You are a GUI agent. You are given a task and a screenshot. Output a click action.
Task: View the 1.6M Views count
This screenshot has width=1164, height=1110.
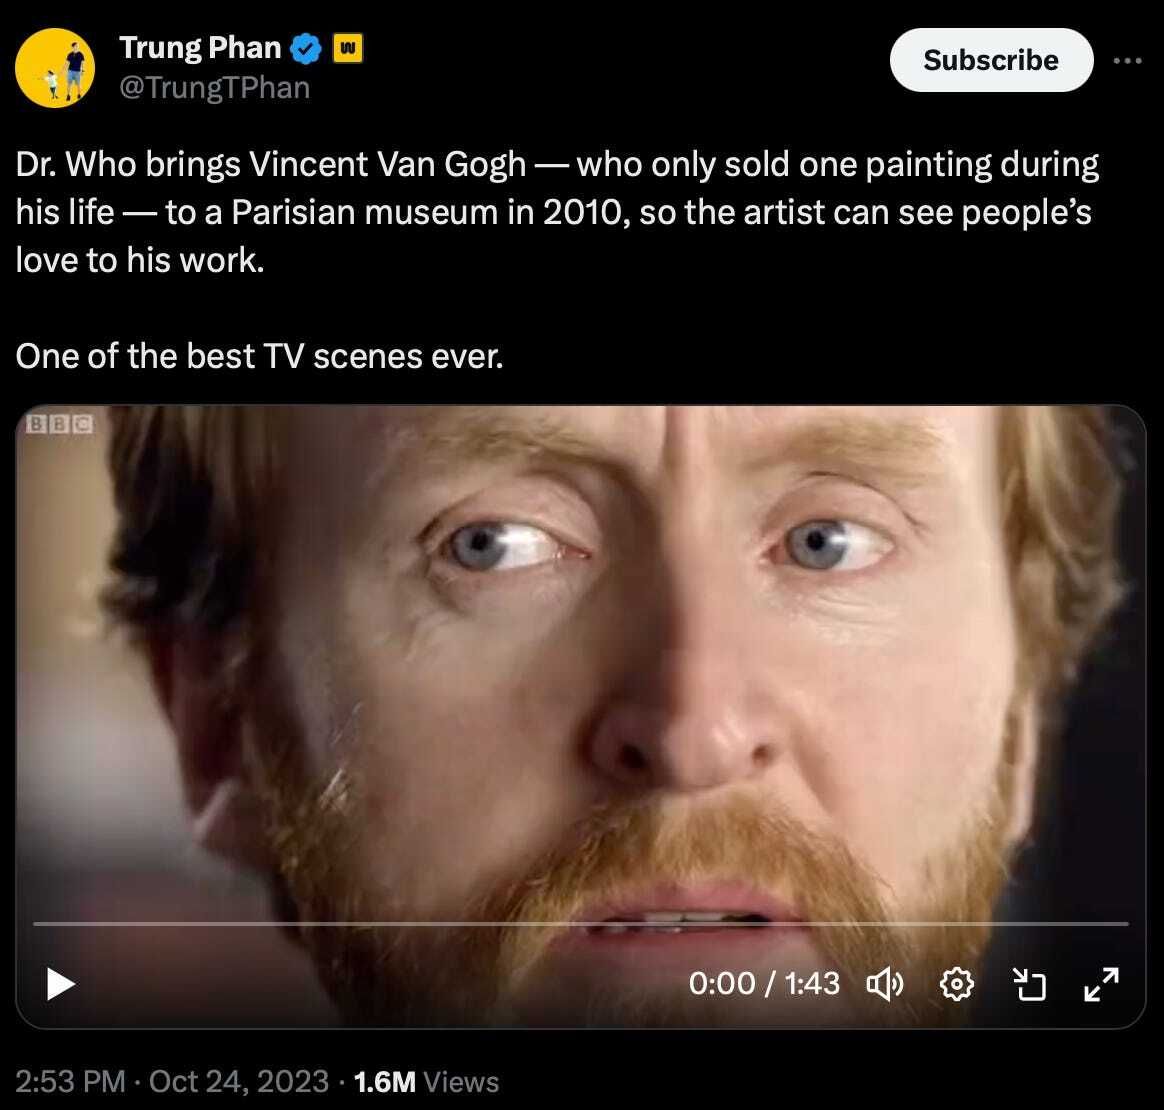pos(426,1082)
